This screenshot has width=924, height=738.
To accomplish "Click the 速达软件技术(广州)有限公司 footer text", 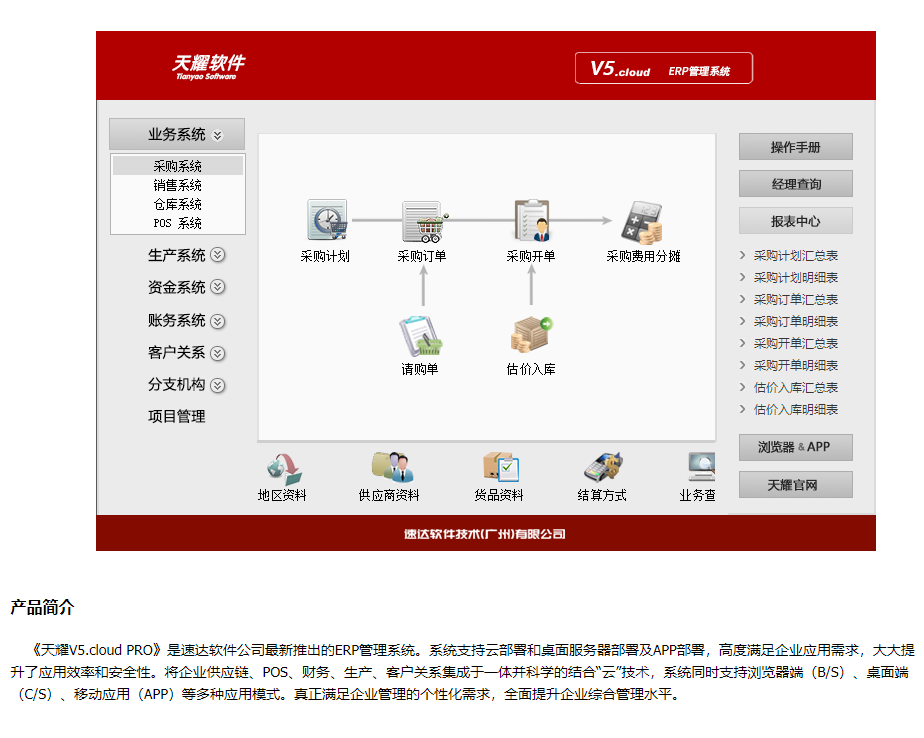I will coord(485,534).
